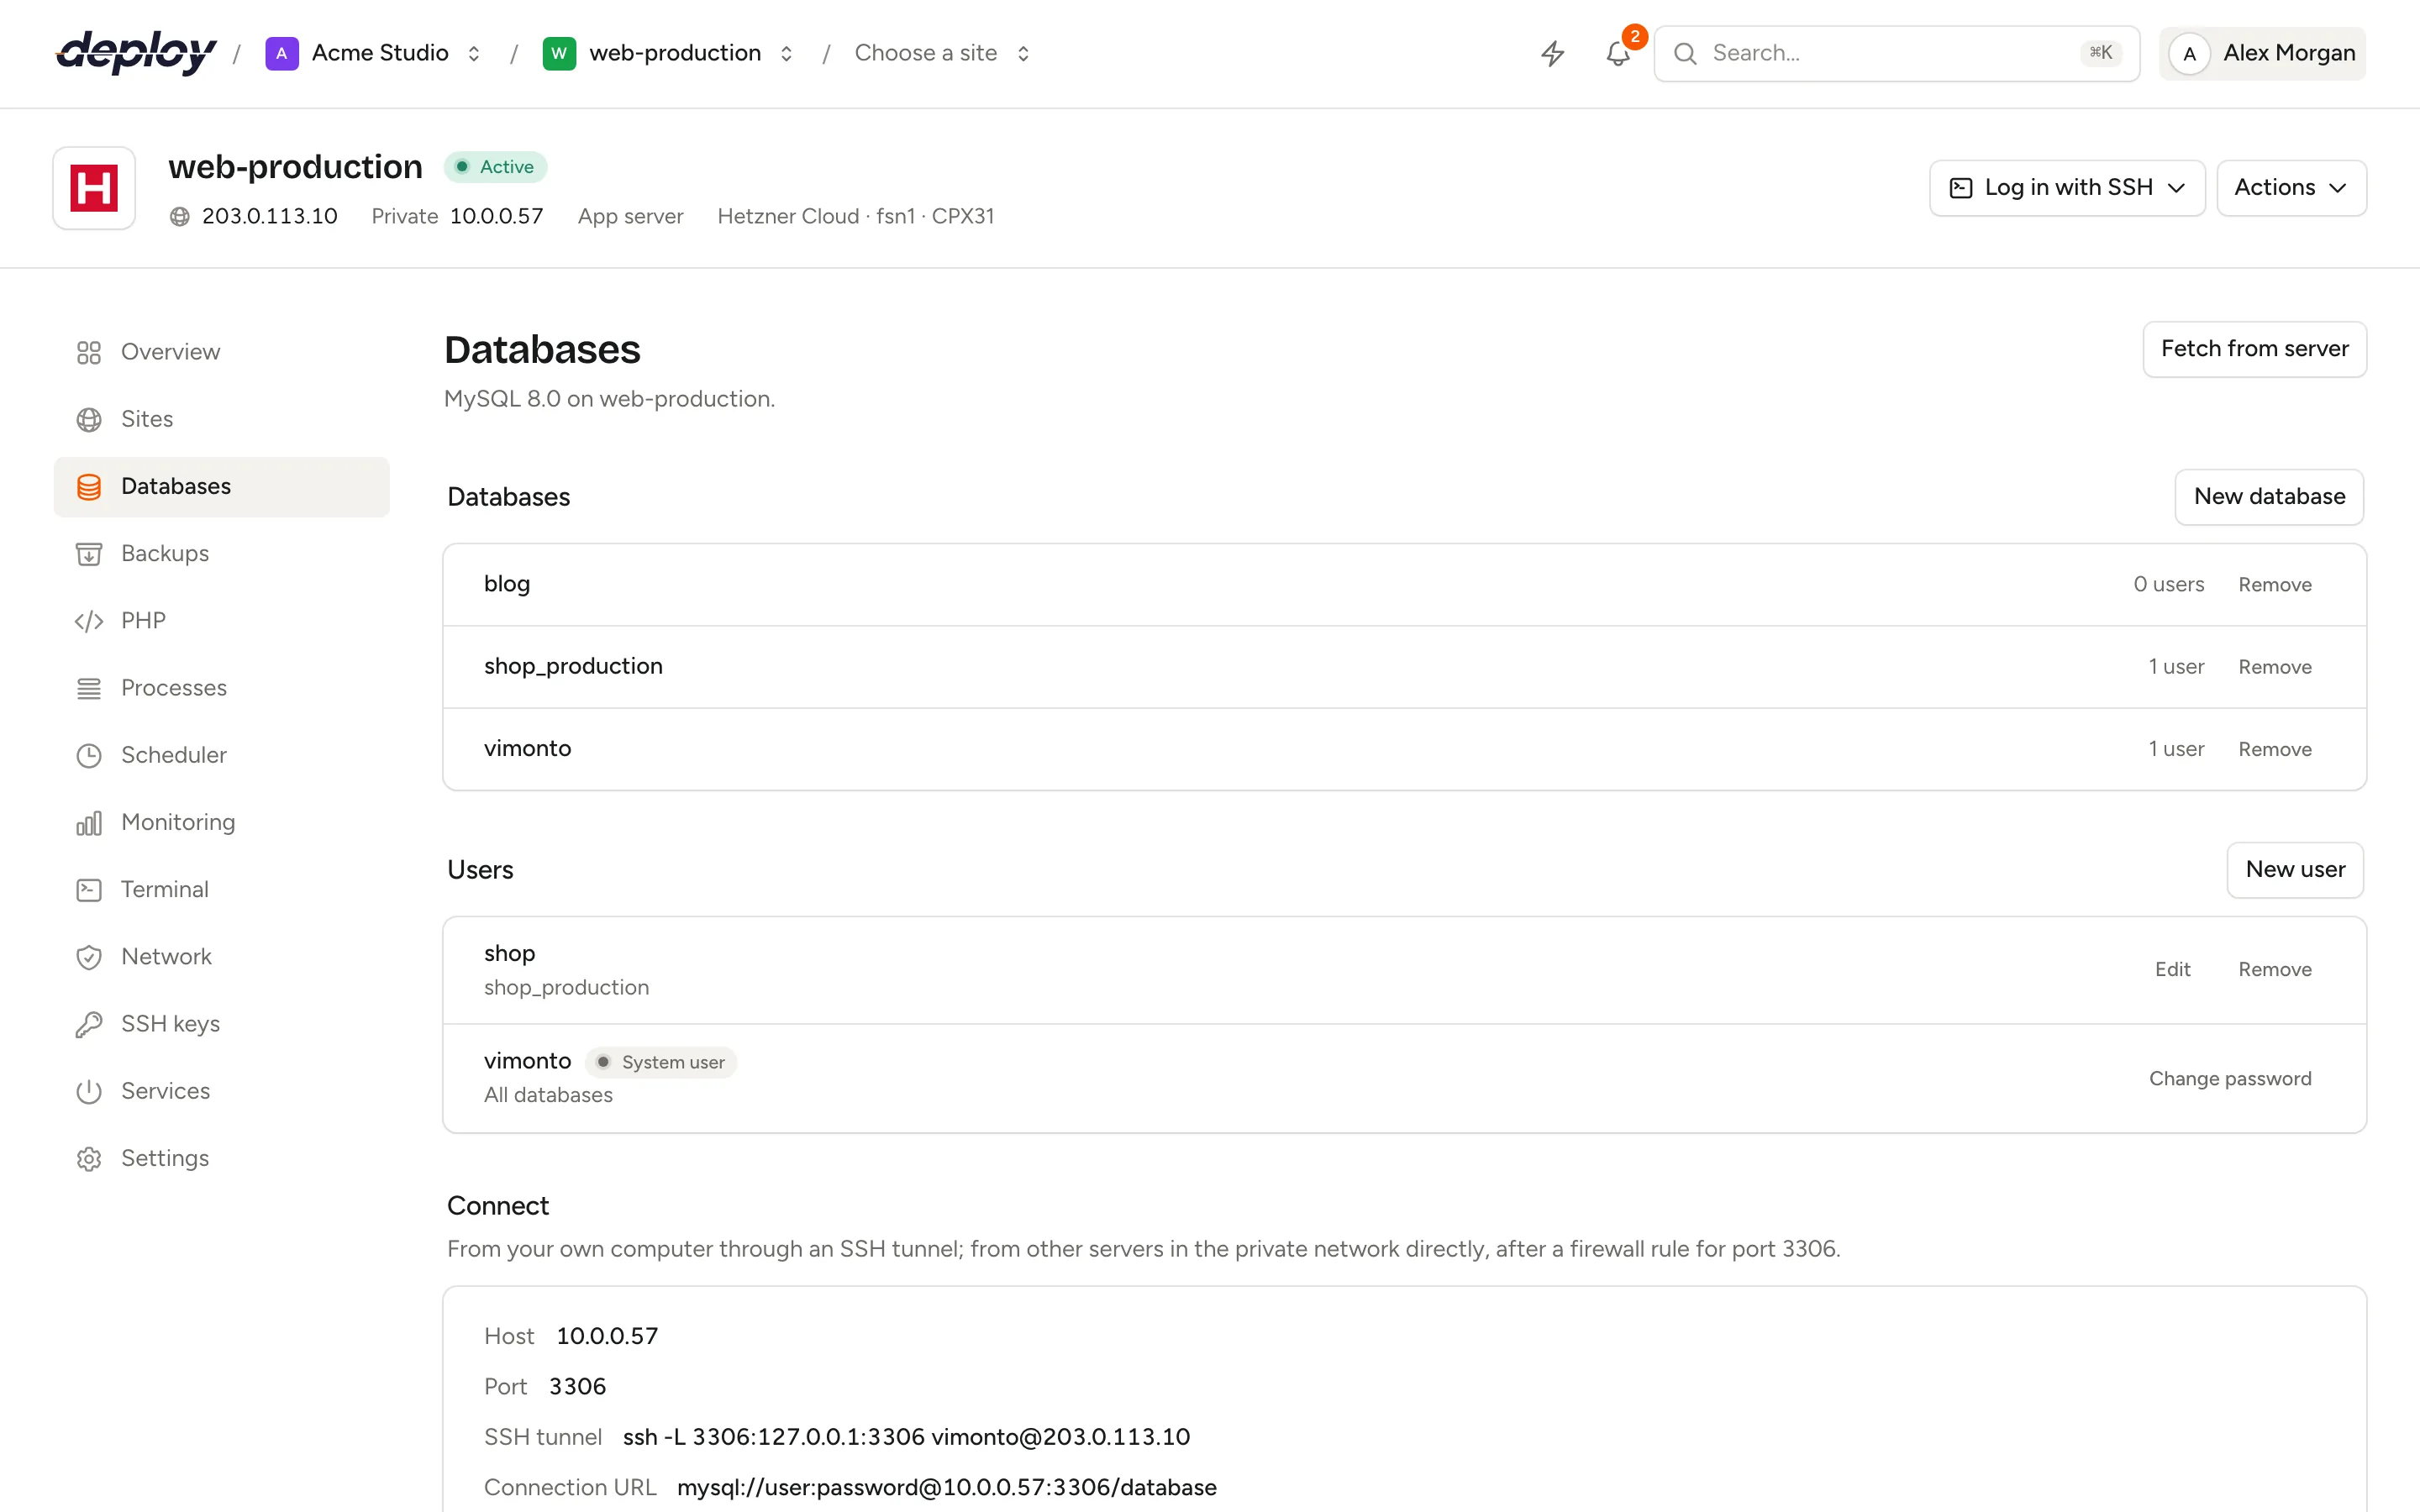Click the PHP code brackets icon
The height and width of the screenshot is (1512, 2420).
pyautogui.click(x=89, y=621)
